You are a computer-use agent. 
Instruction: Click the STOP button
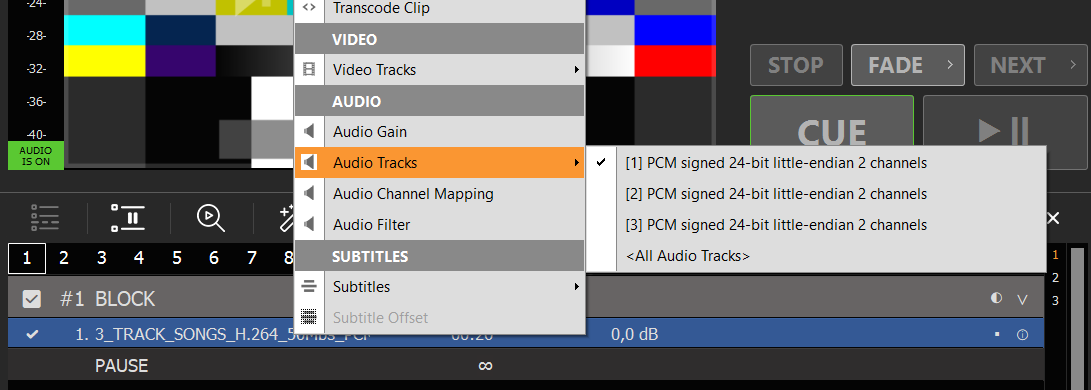coord(796,65)
